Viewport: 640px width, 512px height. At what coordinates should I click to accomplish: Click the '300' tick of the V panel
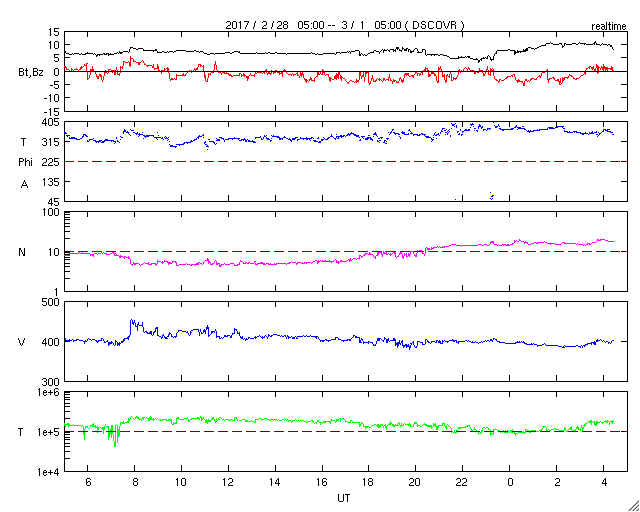(51, 382)
